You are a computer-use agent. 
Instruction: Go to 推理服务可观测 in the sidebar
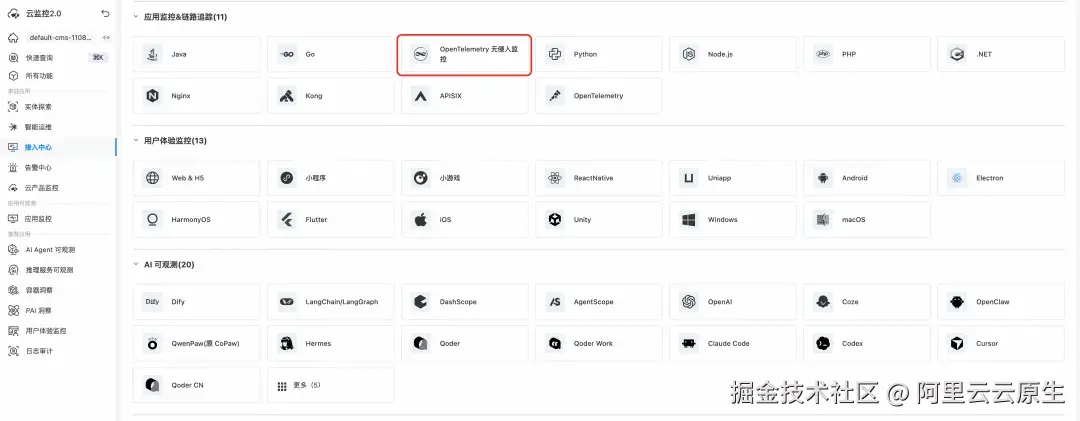(x=58, y=269)
